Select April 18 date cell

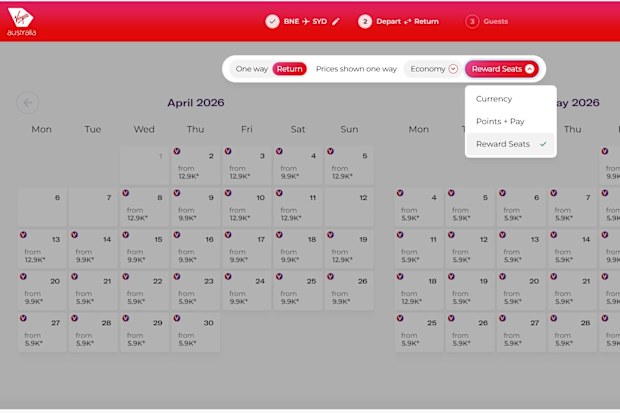298,249
